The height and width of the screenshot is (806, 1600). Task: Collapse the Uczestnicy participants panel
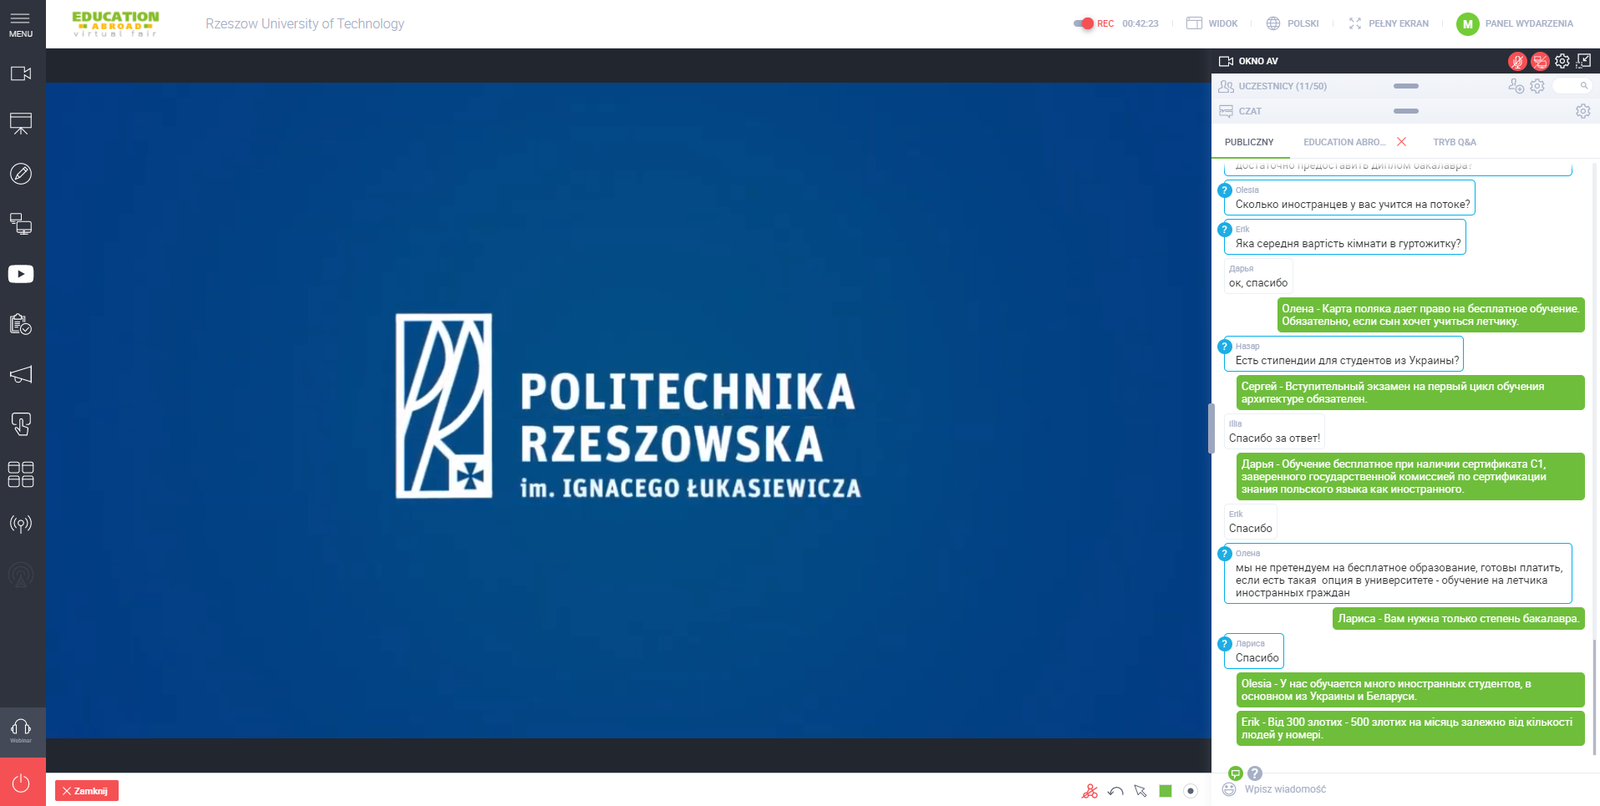1406,86
